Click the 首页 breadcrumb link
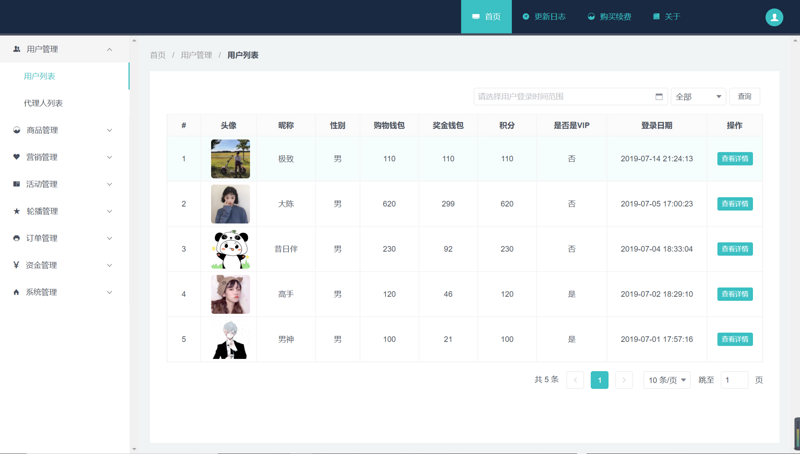 click(x=158, y=55)
